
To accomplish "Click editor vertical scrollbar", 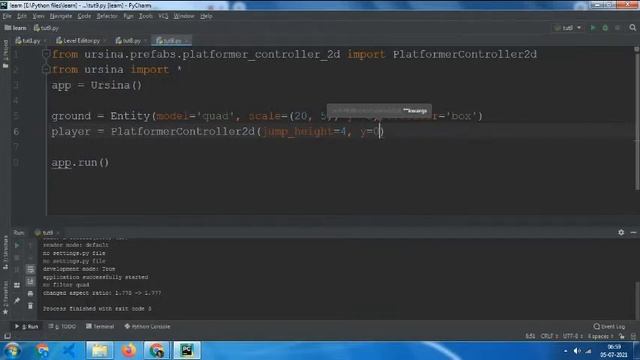I will coord(636,122).
